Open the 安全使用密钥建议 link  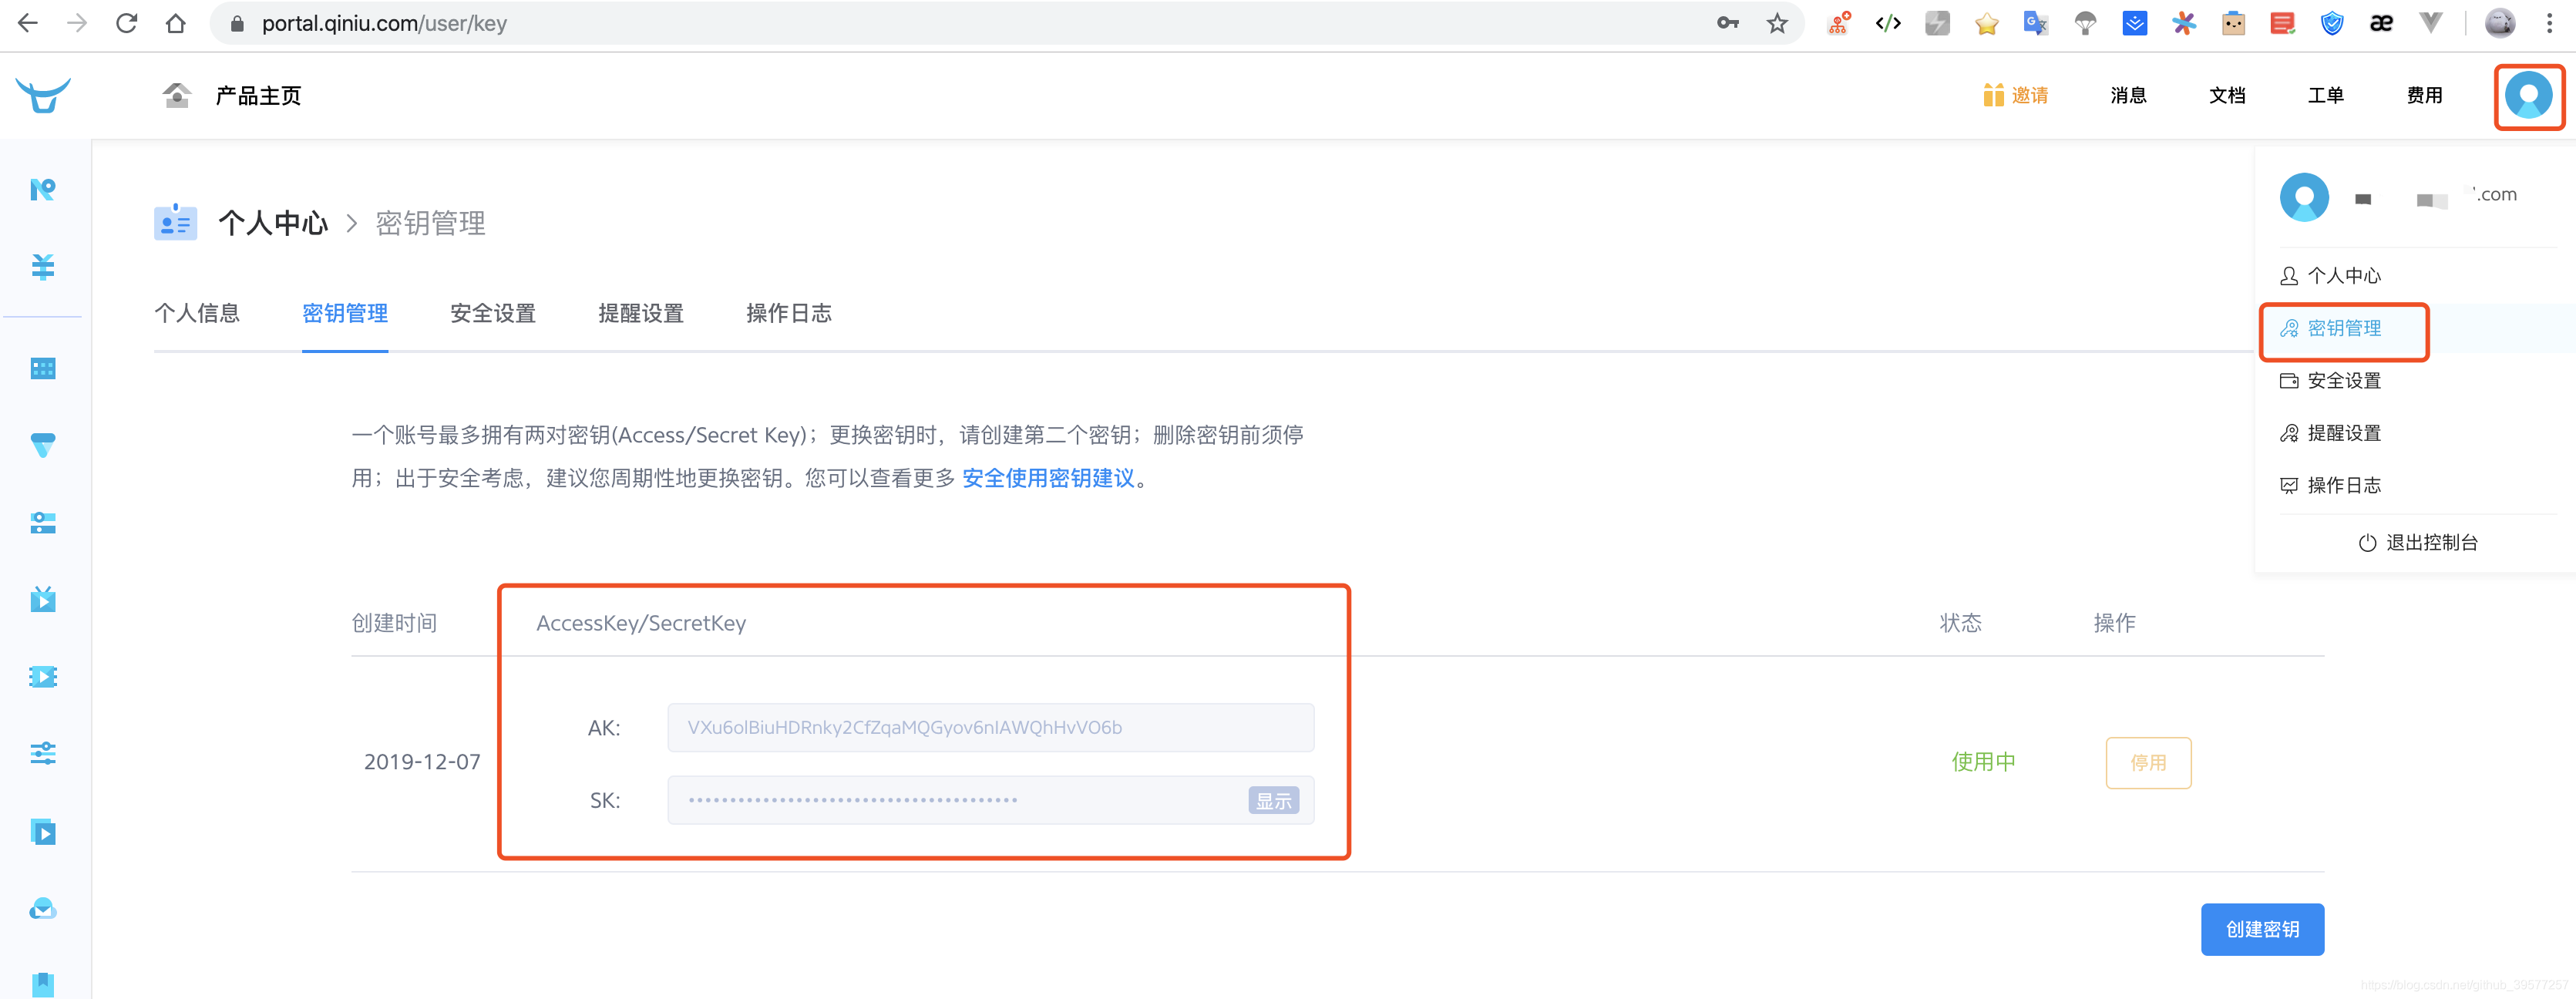pos(1048,478)
